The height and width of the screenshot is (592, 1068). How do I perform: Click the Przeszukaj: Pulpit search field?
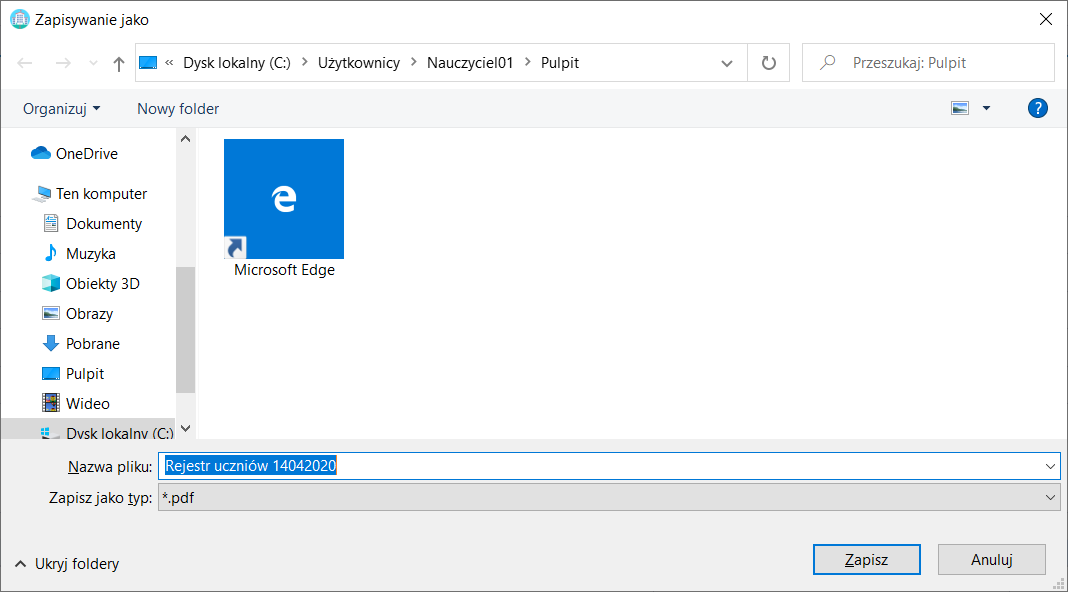pyautogui.click(x=928, y=63)
